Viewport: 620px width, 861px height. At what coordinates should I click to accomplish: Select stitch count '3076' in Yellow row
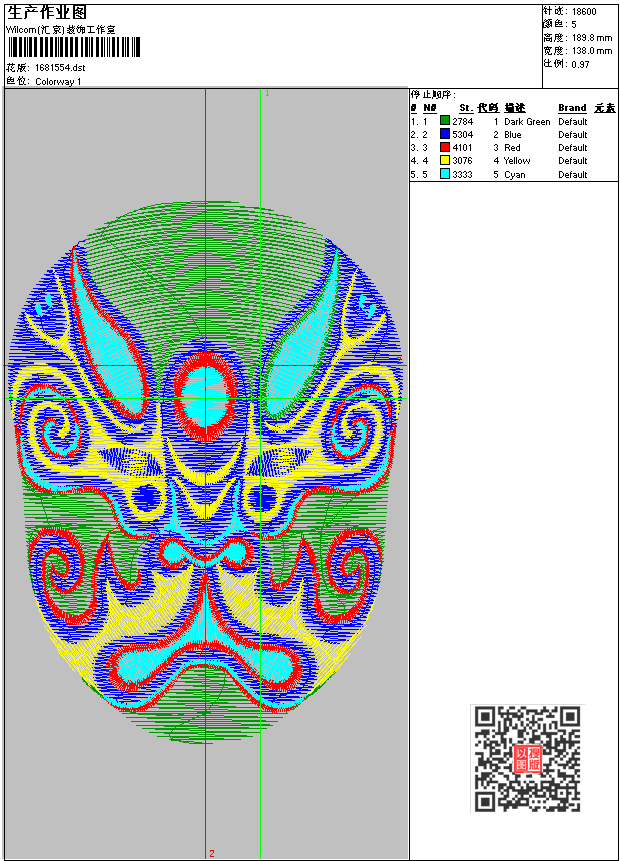tap(462, 161)
